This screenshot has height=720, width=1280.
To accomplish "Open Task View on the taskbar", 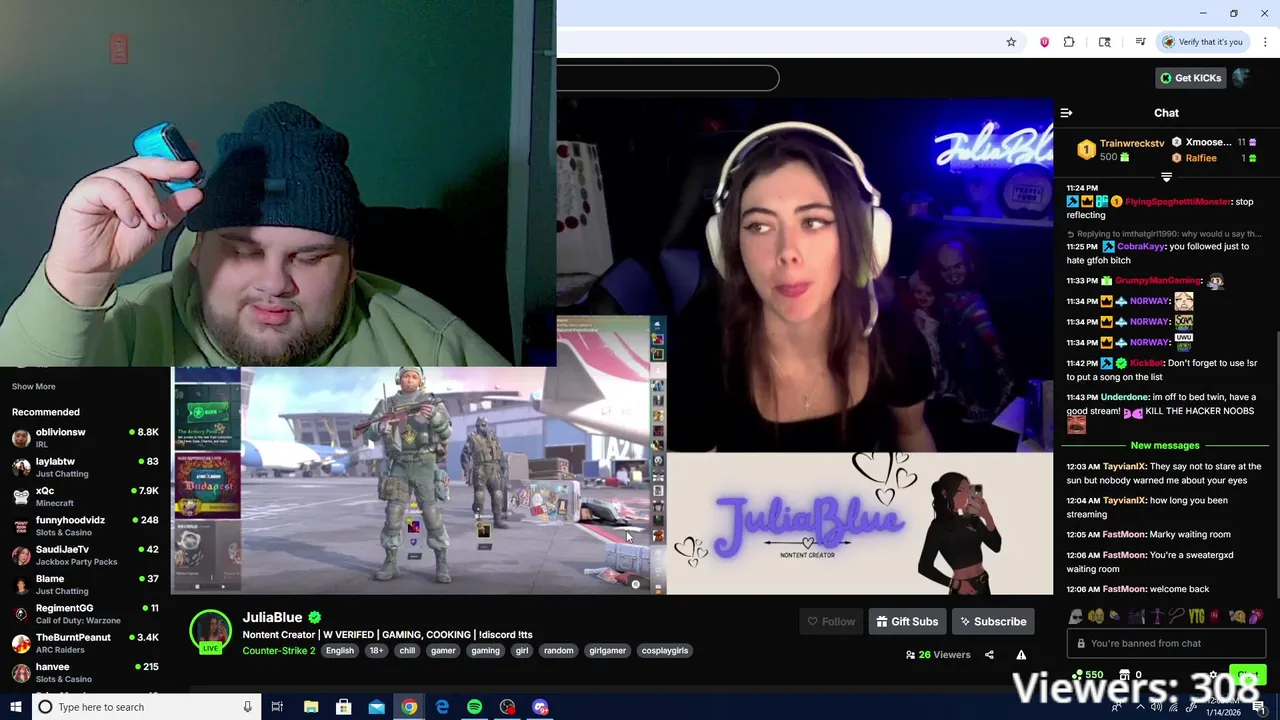I will 277,707.
